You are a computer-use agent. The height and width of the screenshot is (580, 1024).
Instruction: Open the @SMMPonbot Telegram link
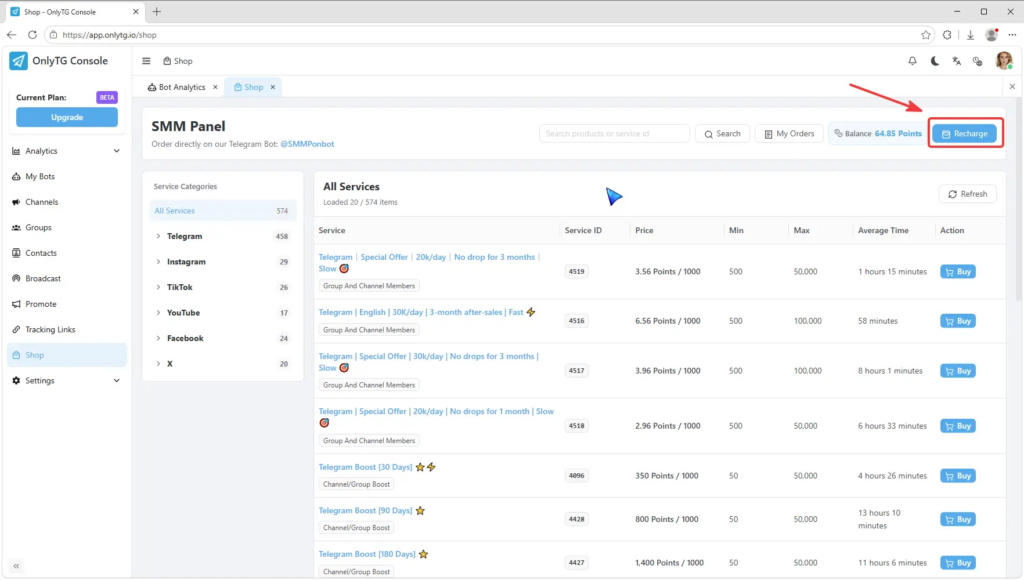click(x=307, y=144)
